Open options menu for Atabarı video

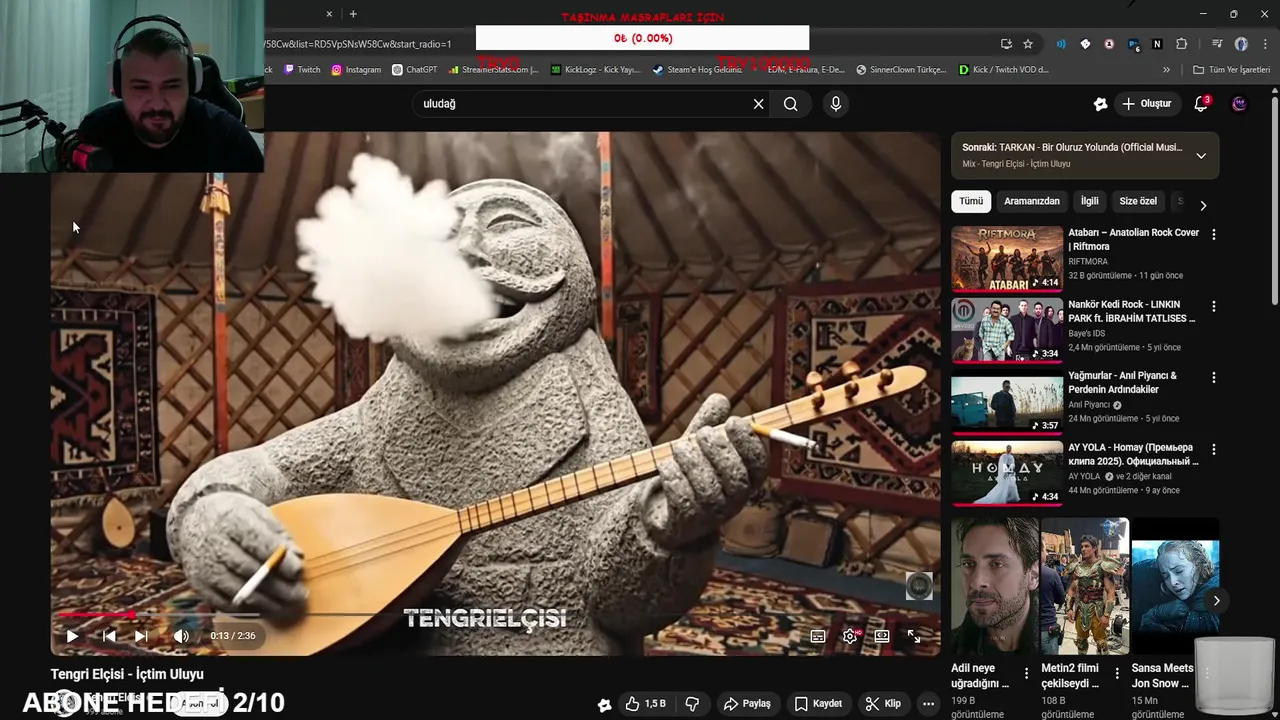[x=1213, y=234]
